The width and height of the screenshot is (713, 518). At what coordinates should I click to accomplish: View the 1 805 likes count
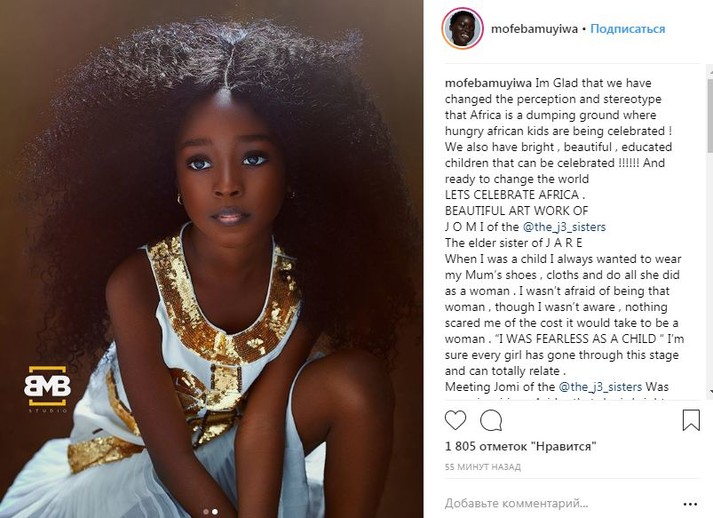coord(521,446)
